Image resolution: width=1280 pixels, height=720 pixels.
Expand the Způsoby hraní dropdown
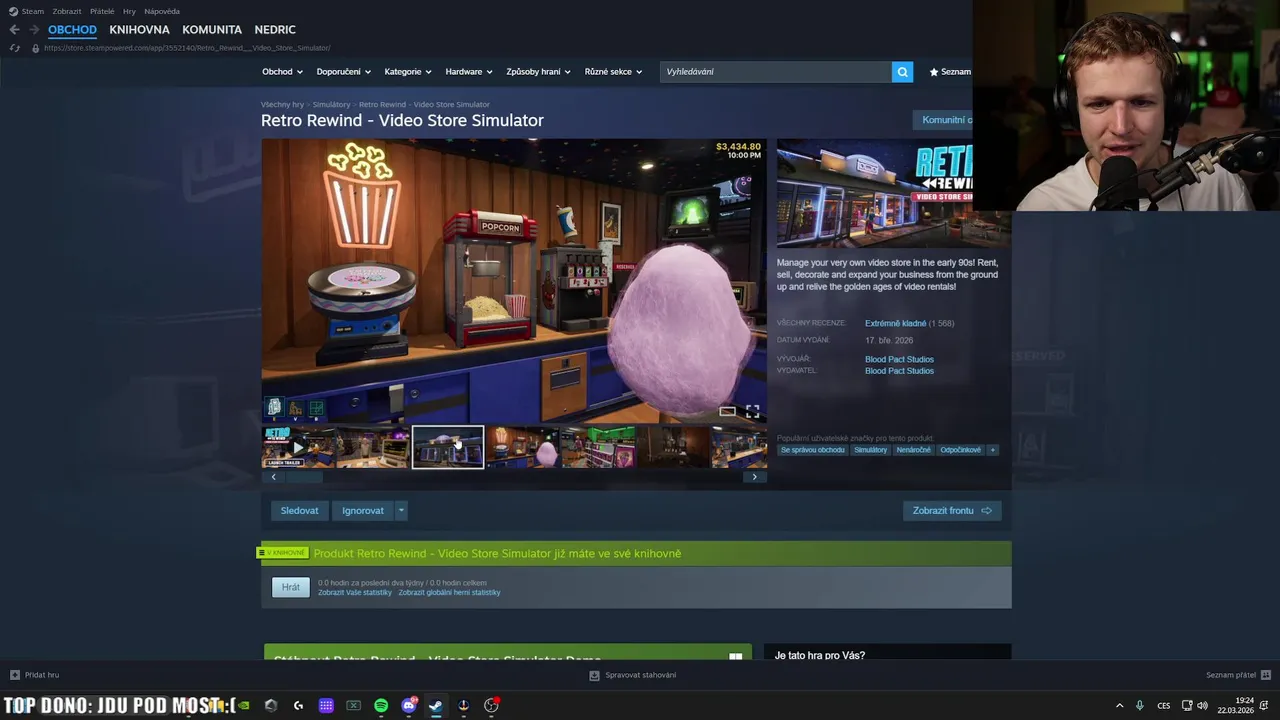[538, 72]
